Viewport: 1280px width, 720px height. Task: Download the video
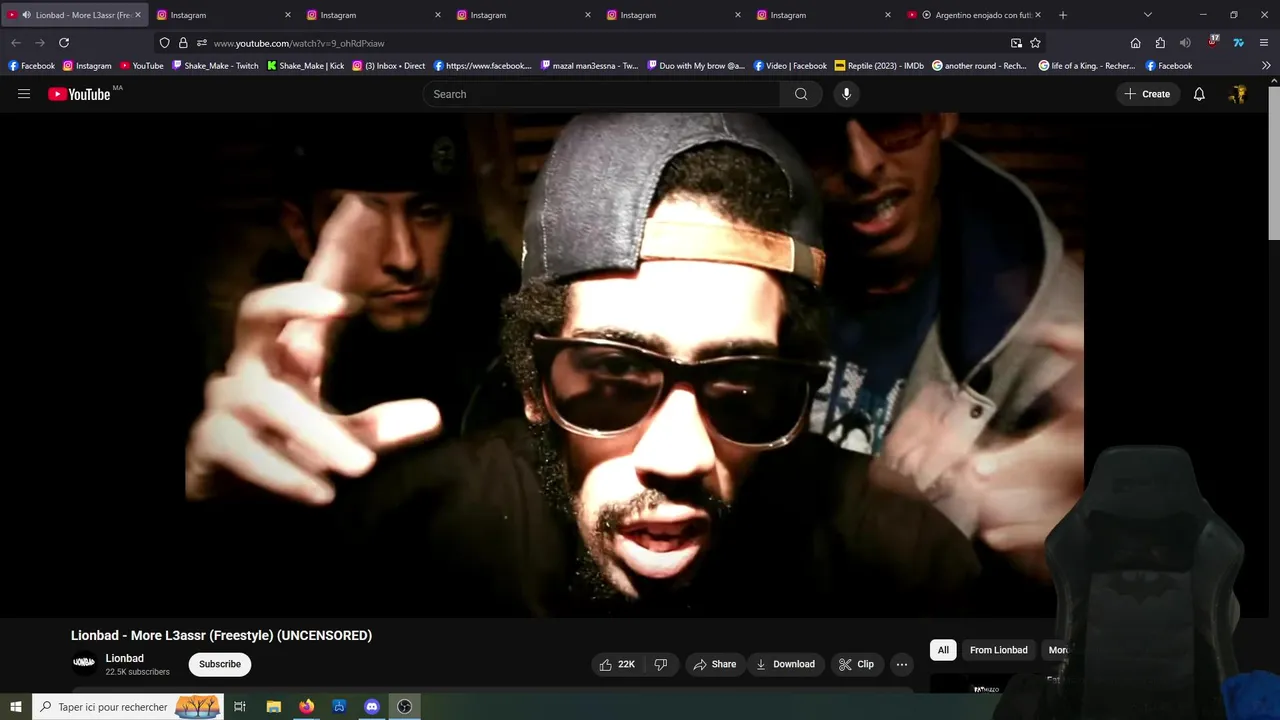pos(785,664)
